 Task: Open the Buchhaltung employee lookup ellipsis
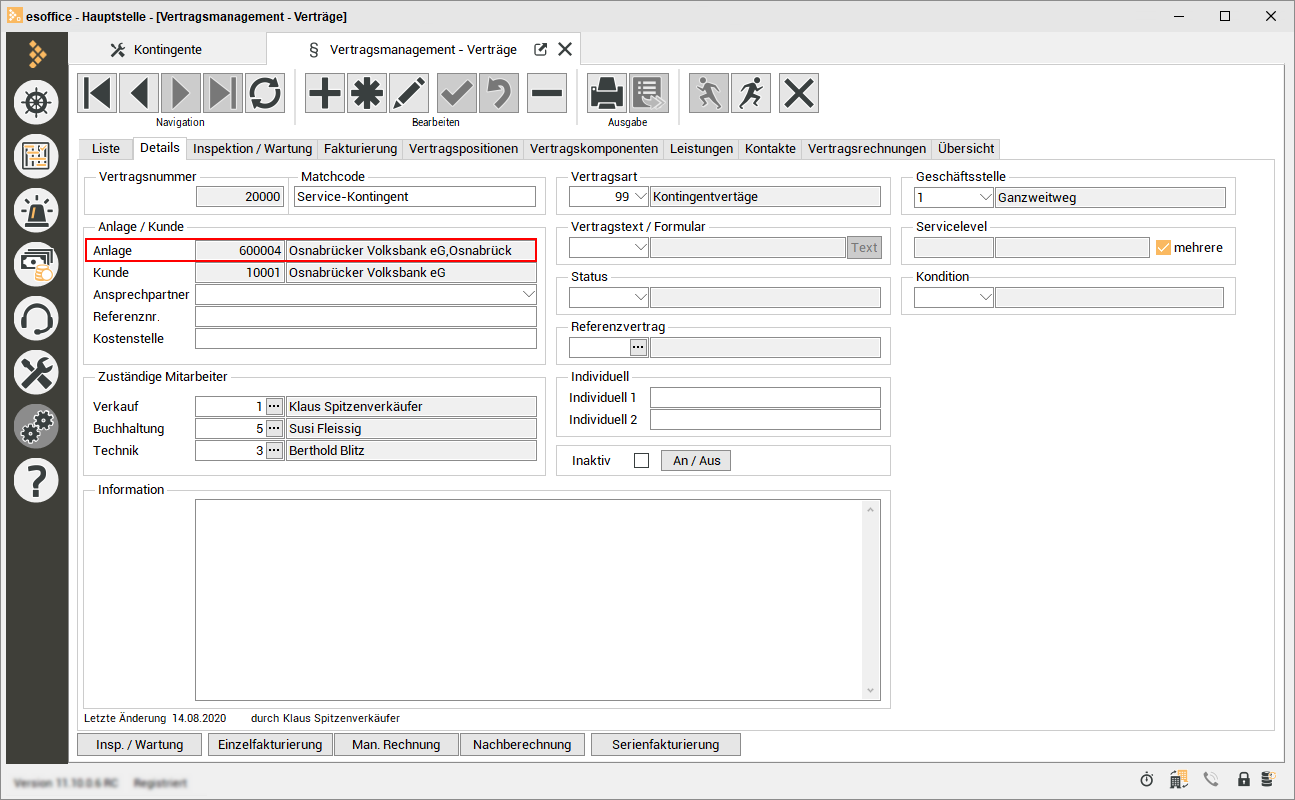274,428
